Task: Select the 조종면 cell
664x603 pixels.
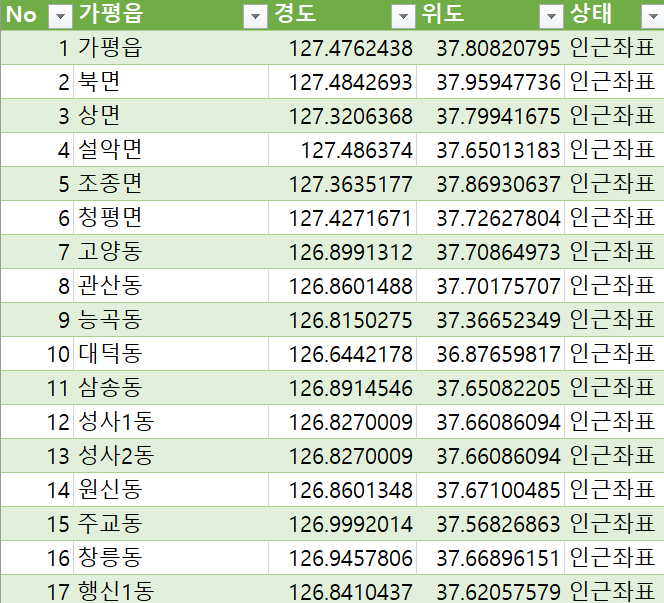Action: (171, 184)
